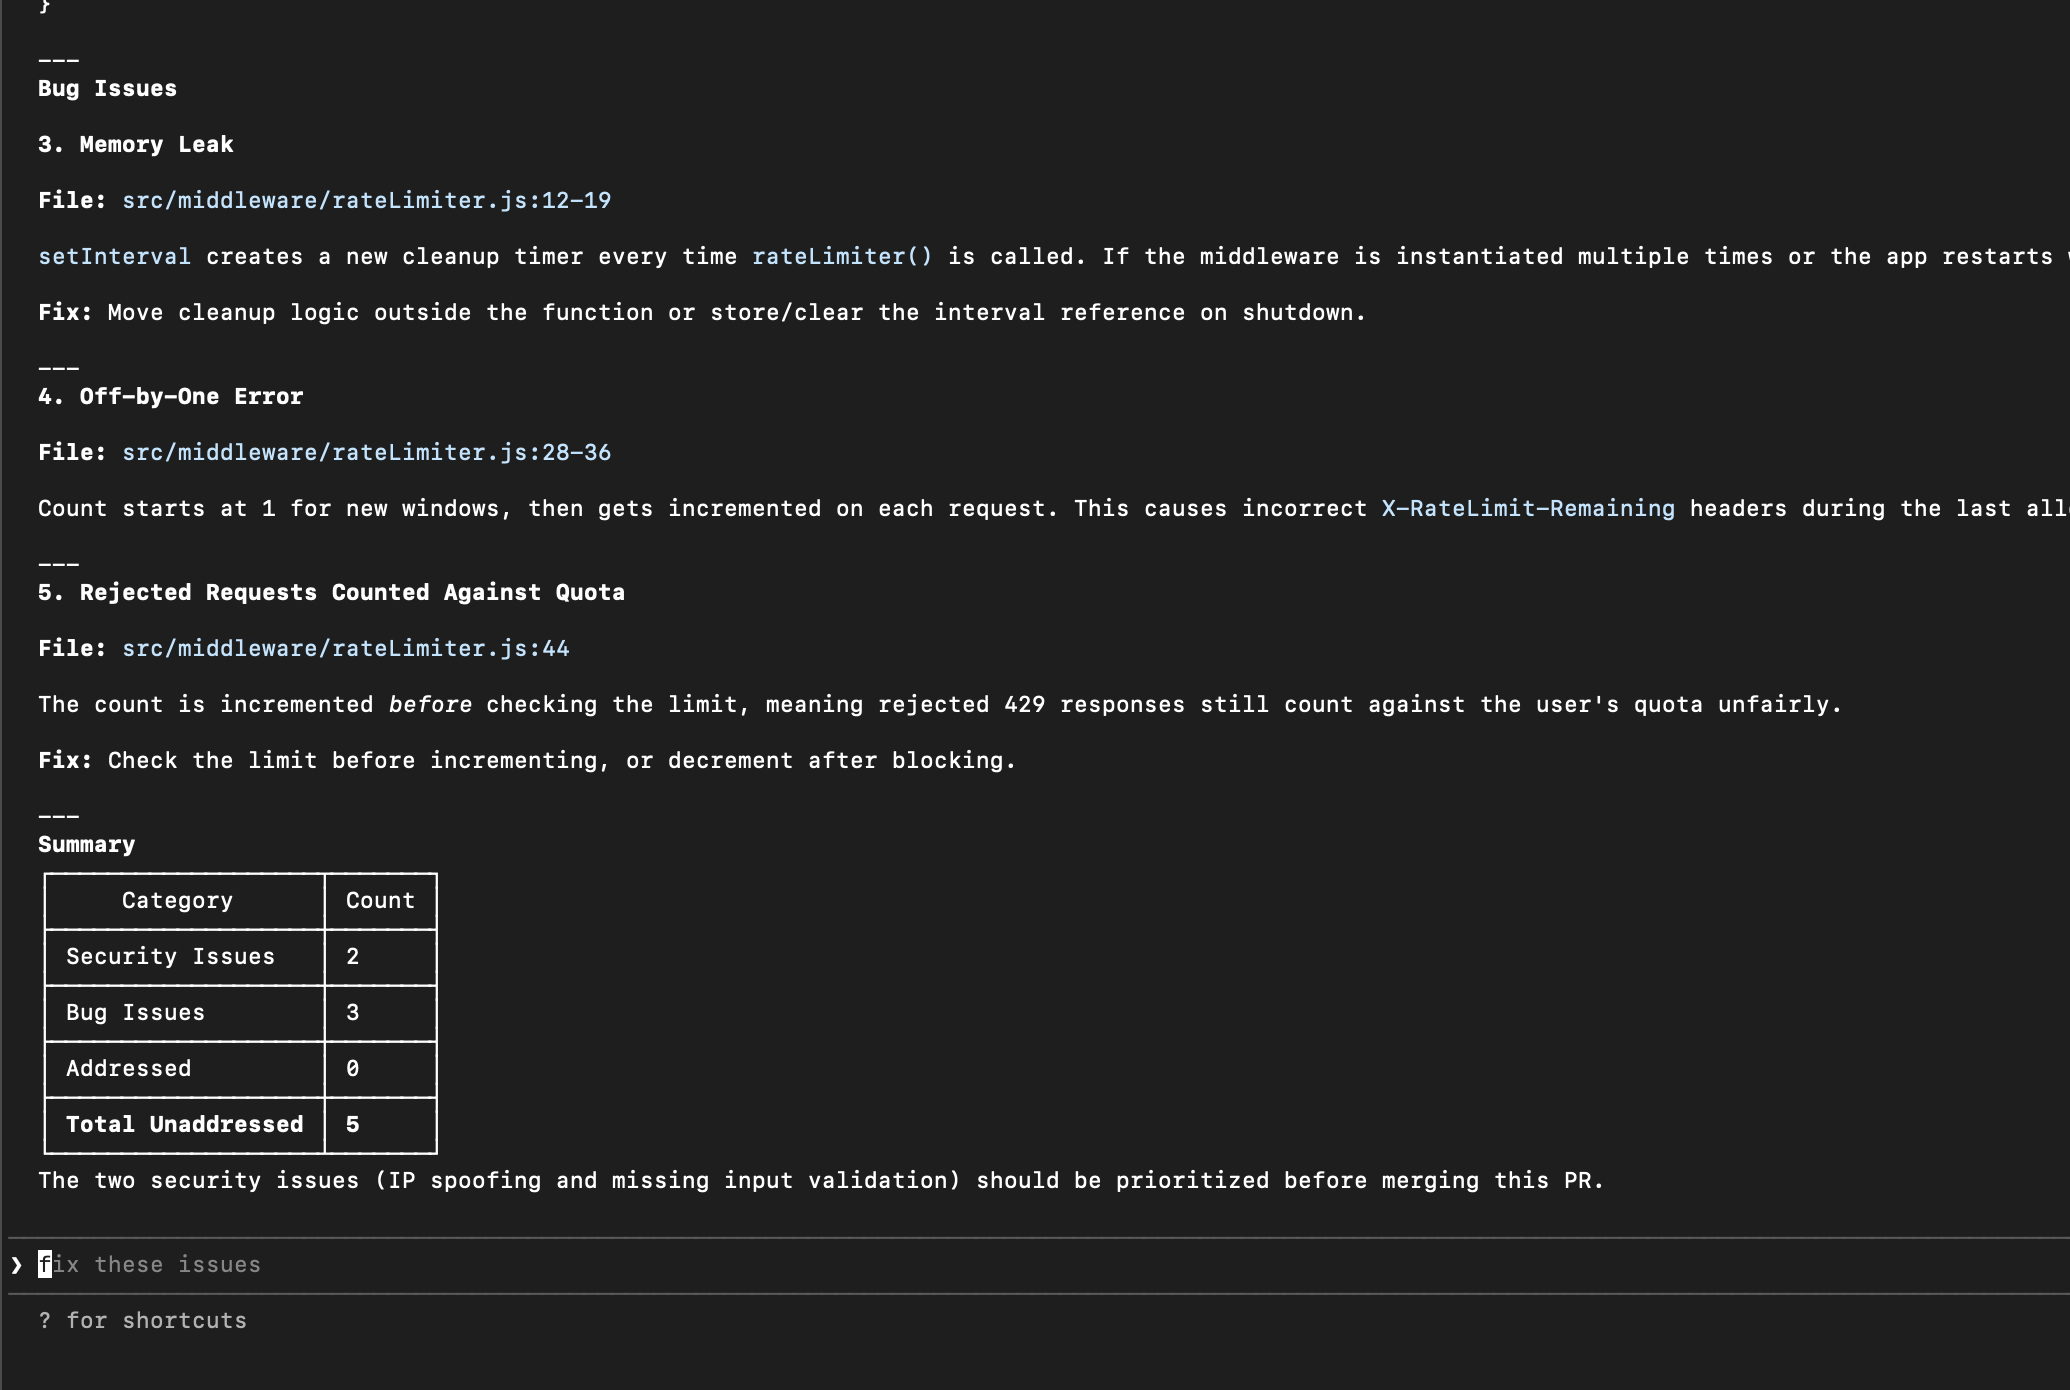Click the 'Total Unaddressed' table row

click(x=184, y=1125)
